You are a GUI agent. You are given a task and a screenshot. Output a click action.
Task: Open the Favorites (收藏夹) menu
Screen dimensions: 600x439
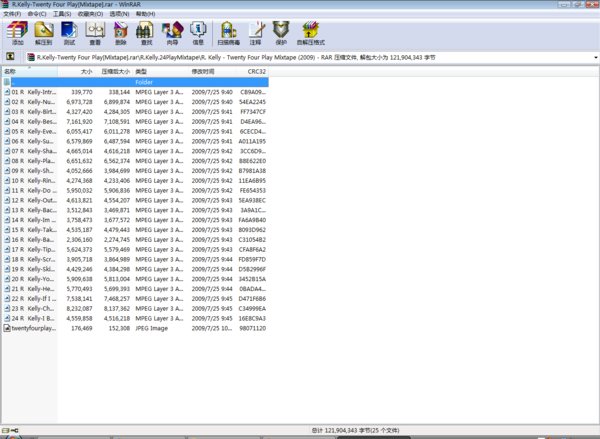coord(90,14)
